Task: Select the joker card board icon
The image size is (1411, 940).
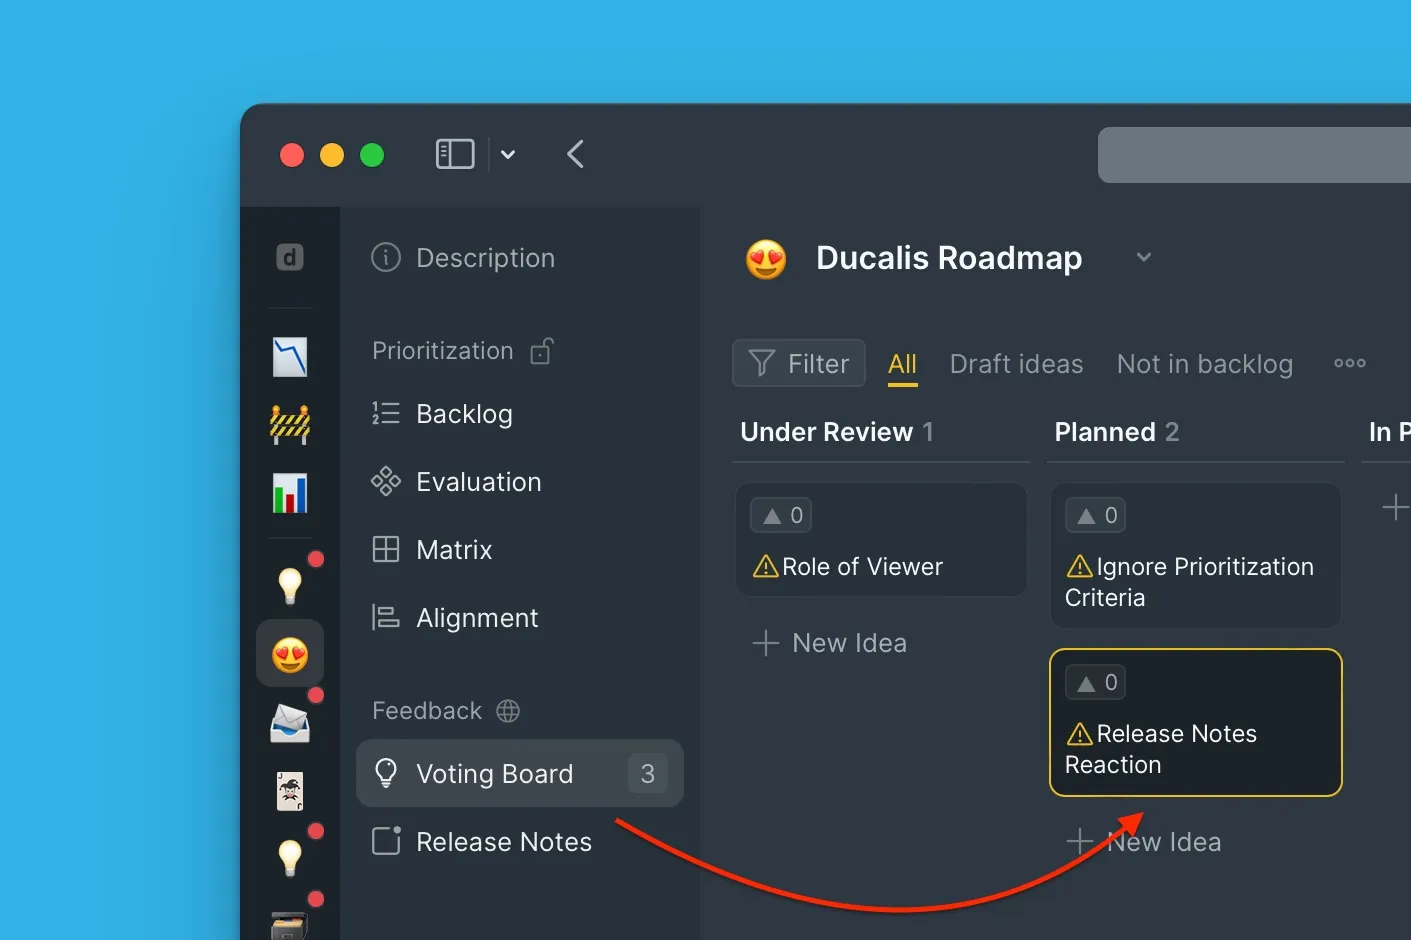Action: pos(290,791)
